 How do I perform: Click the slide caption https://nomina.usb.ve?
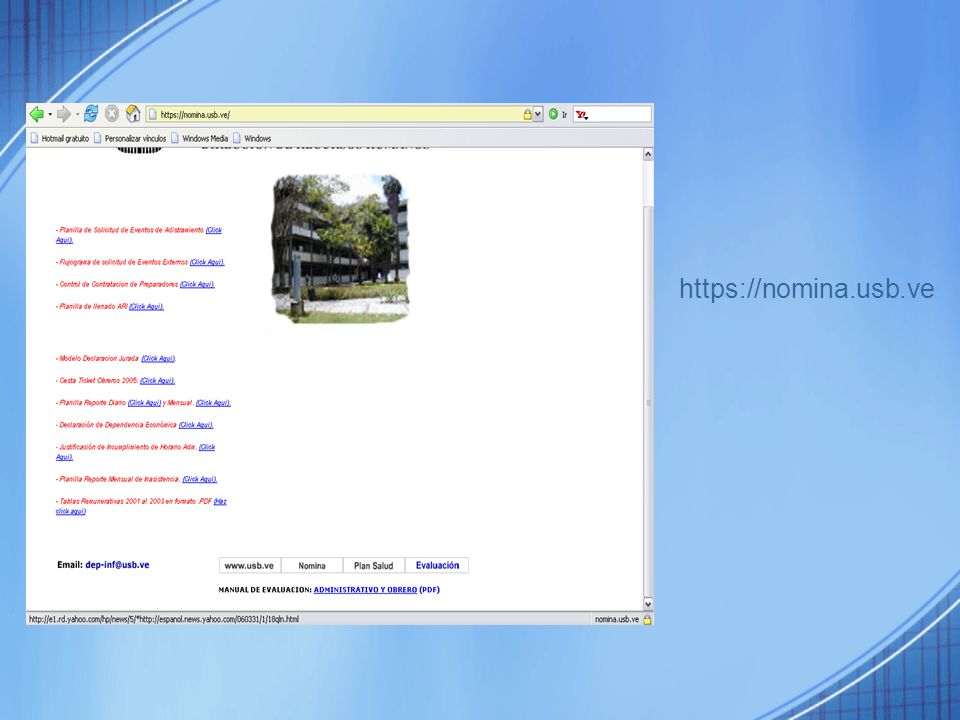pos(806,288)
